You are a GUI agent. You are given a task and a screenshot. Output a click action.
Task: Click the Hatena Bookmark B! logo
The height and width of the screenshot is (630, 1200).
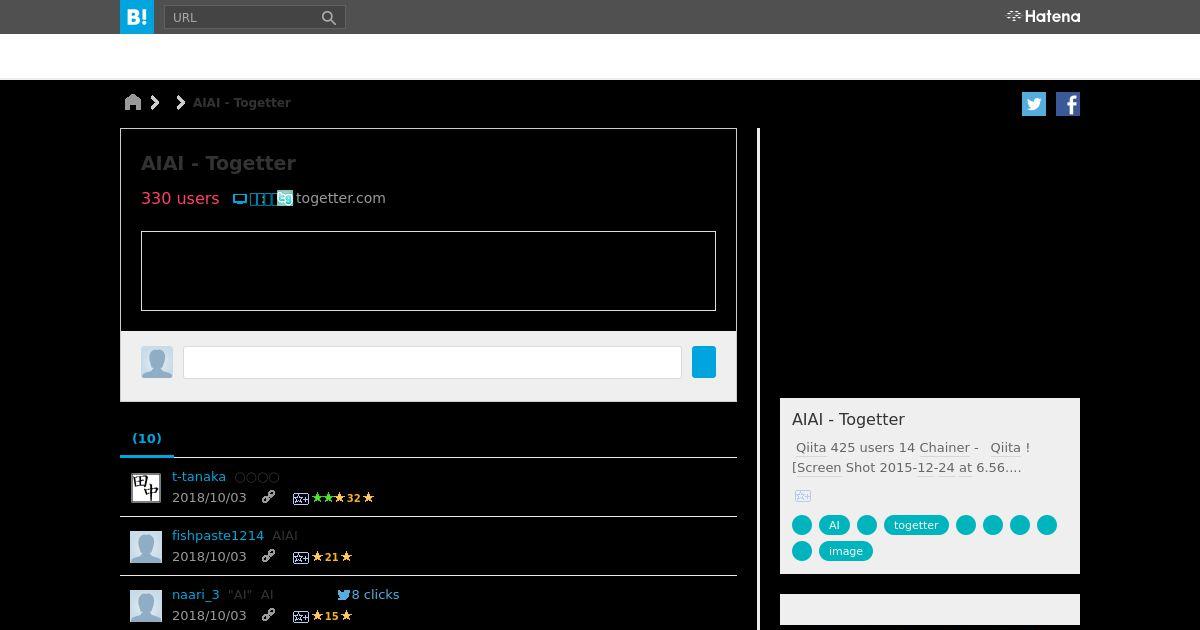tap(137, 17)
